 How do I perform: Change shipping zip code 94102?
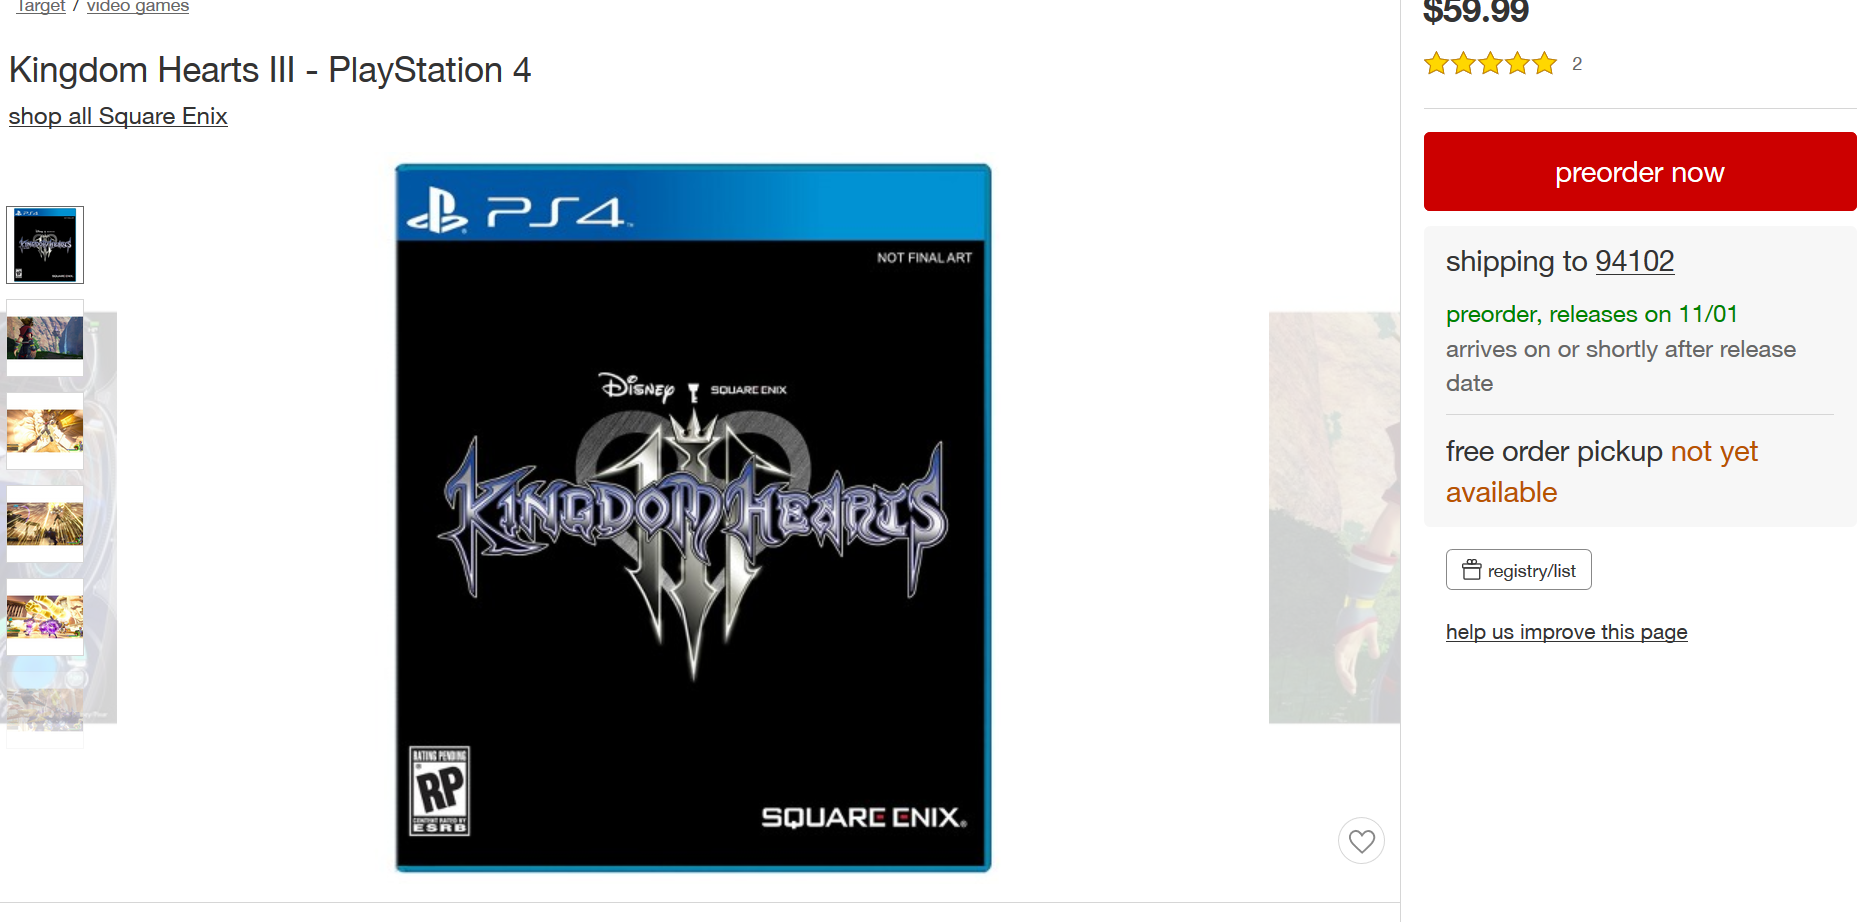coord(1634,261)
